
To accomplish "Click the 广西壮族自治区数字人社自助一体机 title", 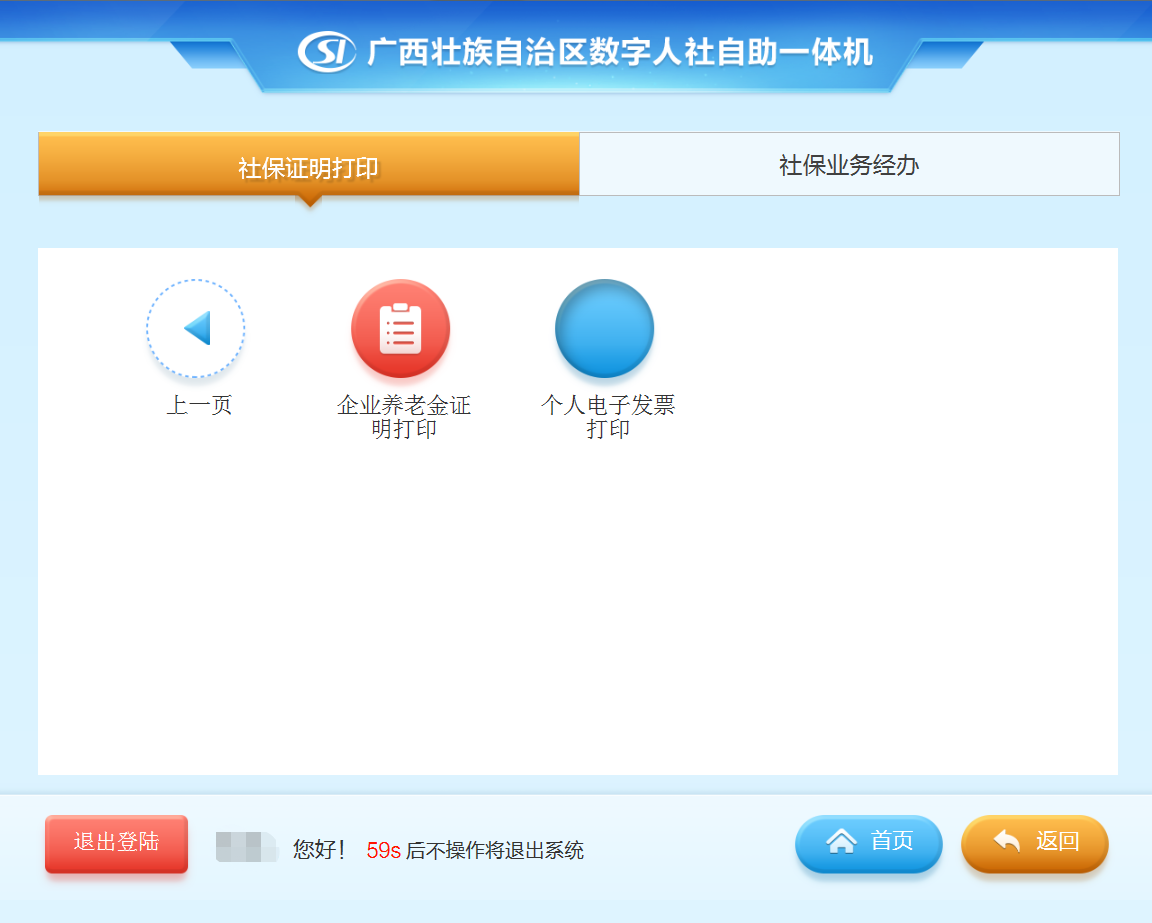I will pyautogui.click(x=620, y=52).
